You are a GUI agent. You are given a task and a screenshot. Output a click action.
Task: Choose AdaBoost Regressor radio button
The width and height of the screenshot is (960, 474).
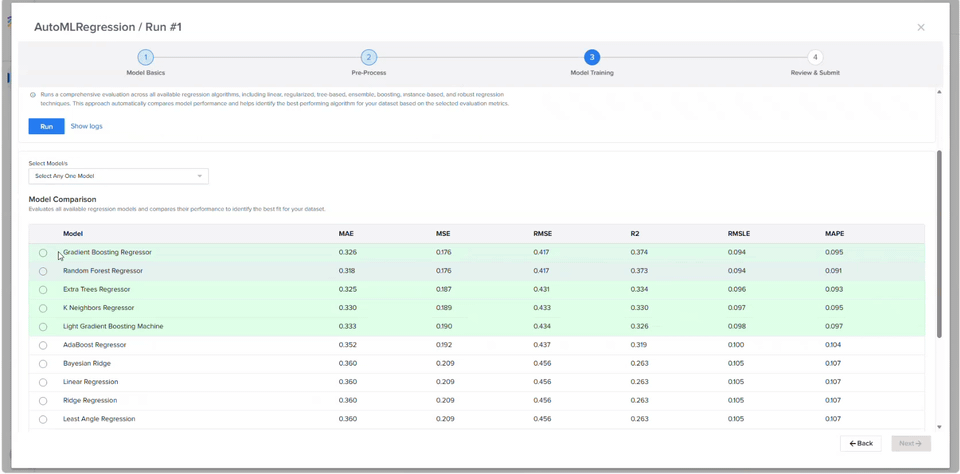43,345
